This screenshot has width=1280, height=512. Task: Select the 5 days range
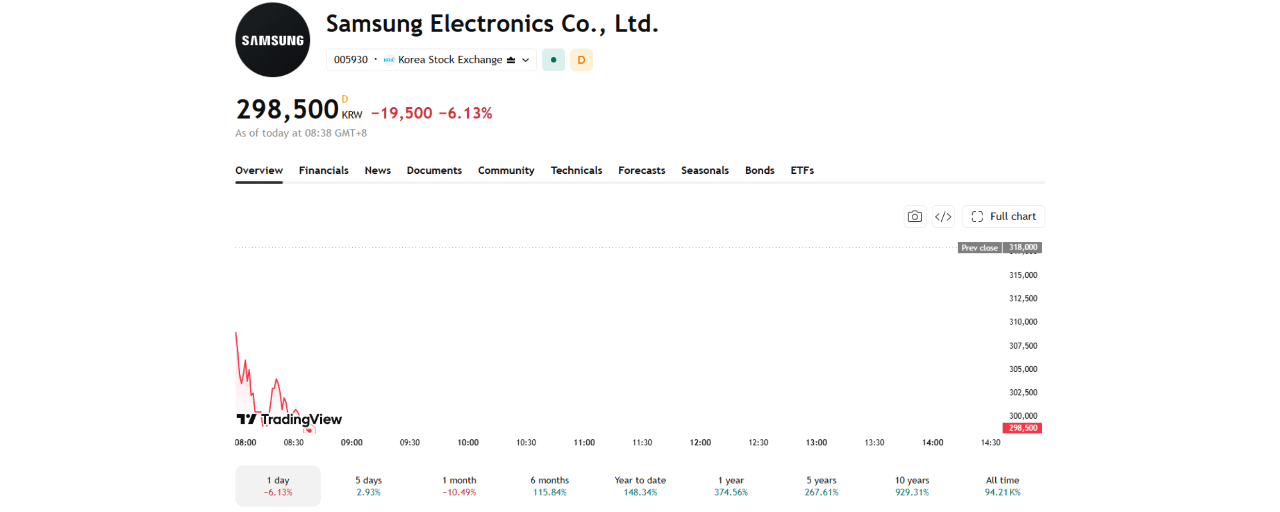coord(369,486)
